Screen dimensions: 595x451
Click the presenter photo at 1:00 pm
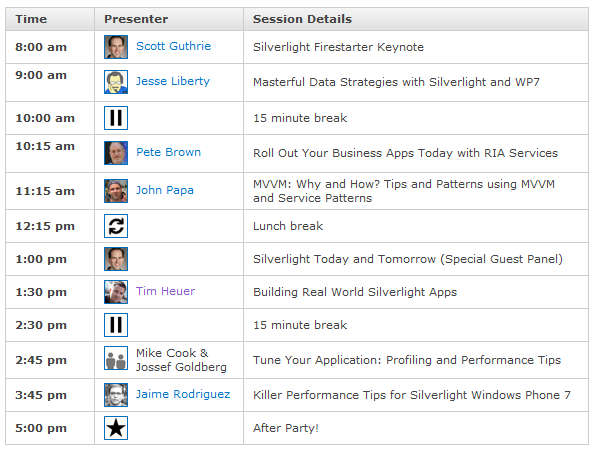[x=116, y=259]
